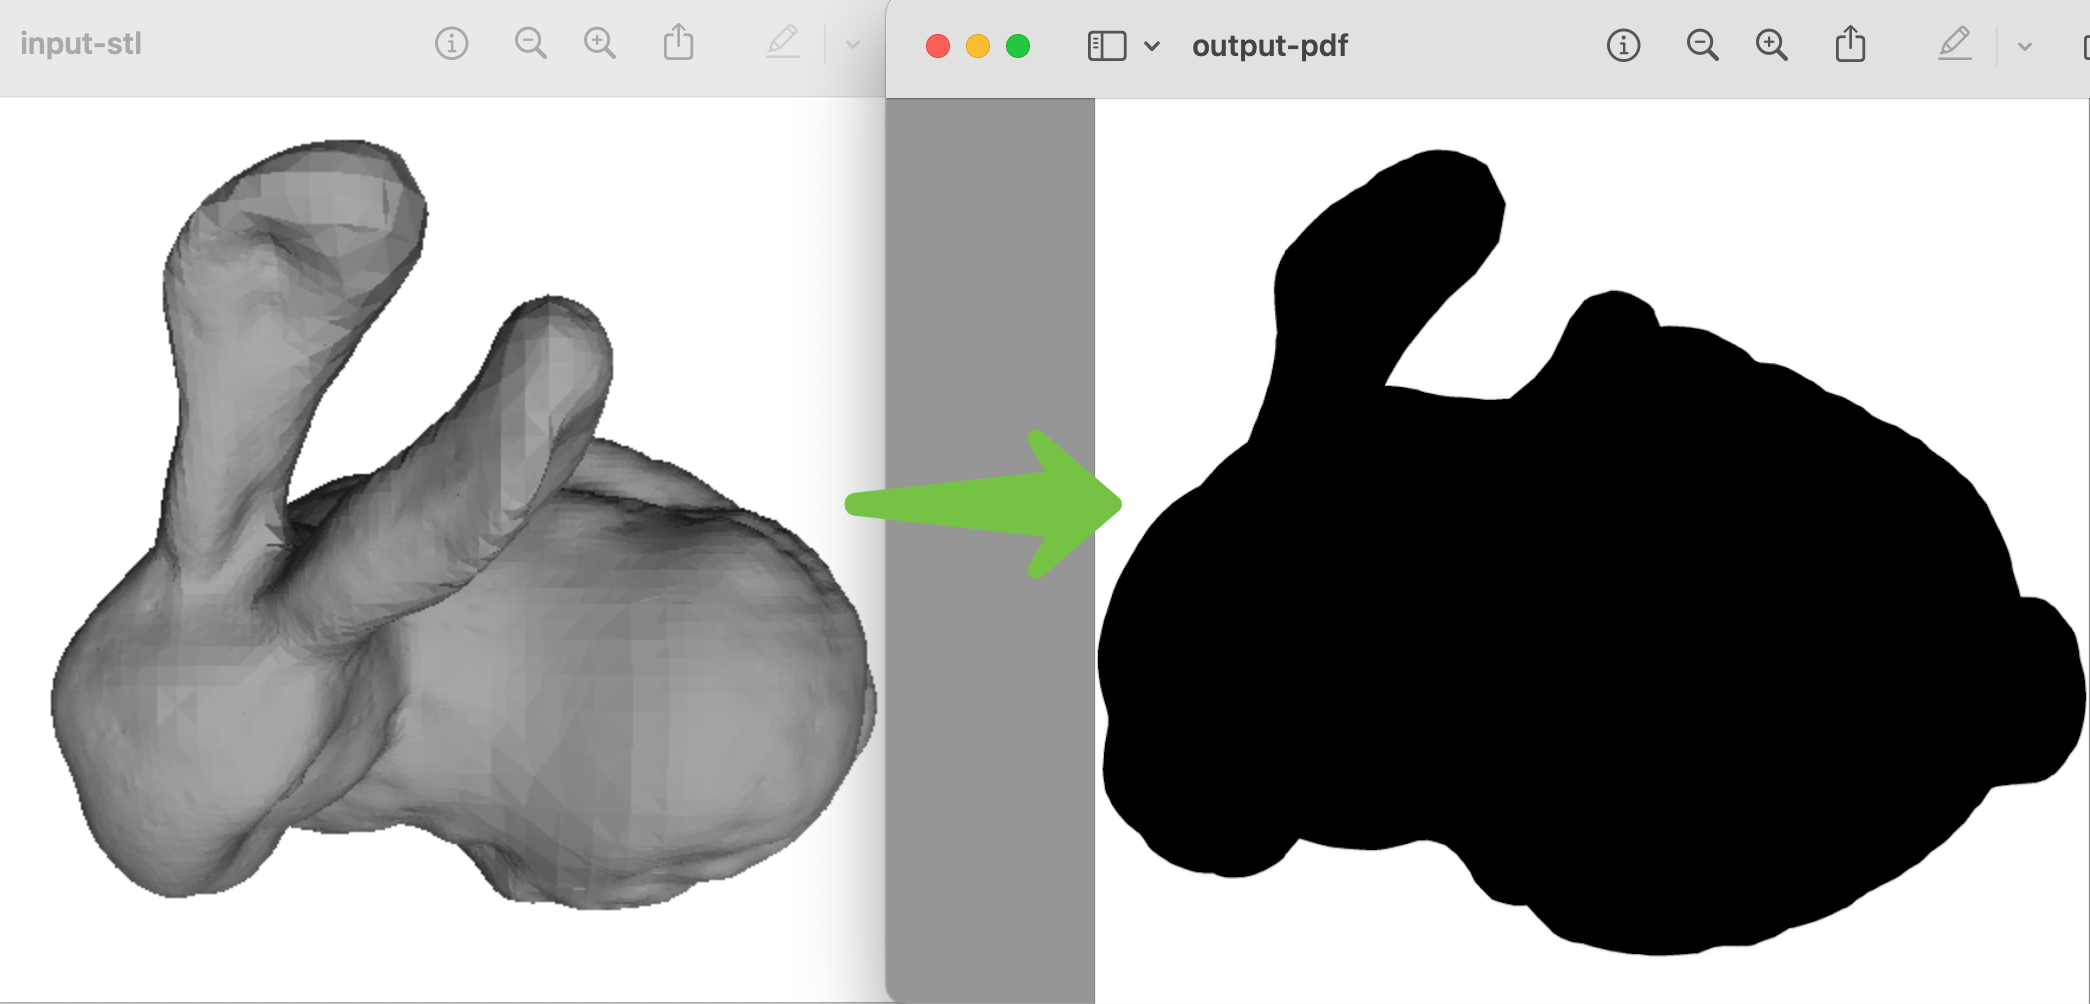This screenshot has height=1004, width=2090.
Task: Select the output-pdf window title bar
Action: pyautogui.click(x=1269, y=45)
